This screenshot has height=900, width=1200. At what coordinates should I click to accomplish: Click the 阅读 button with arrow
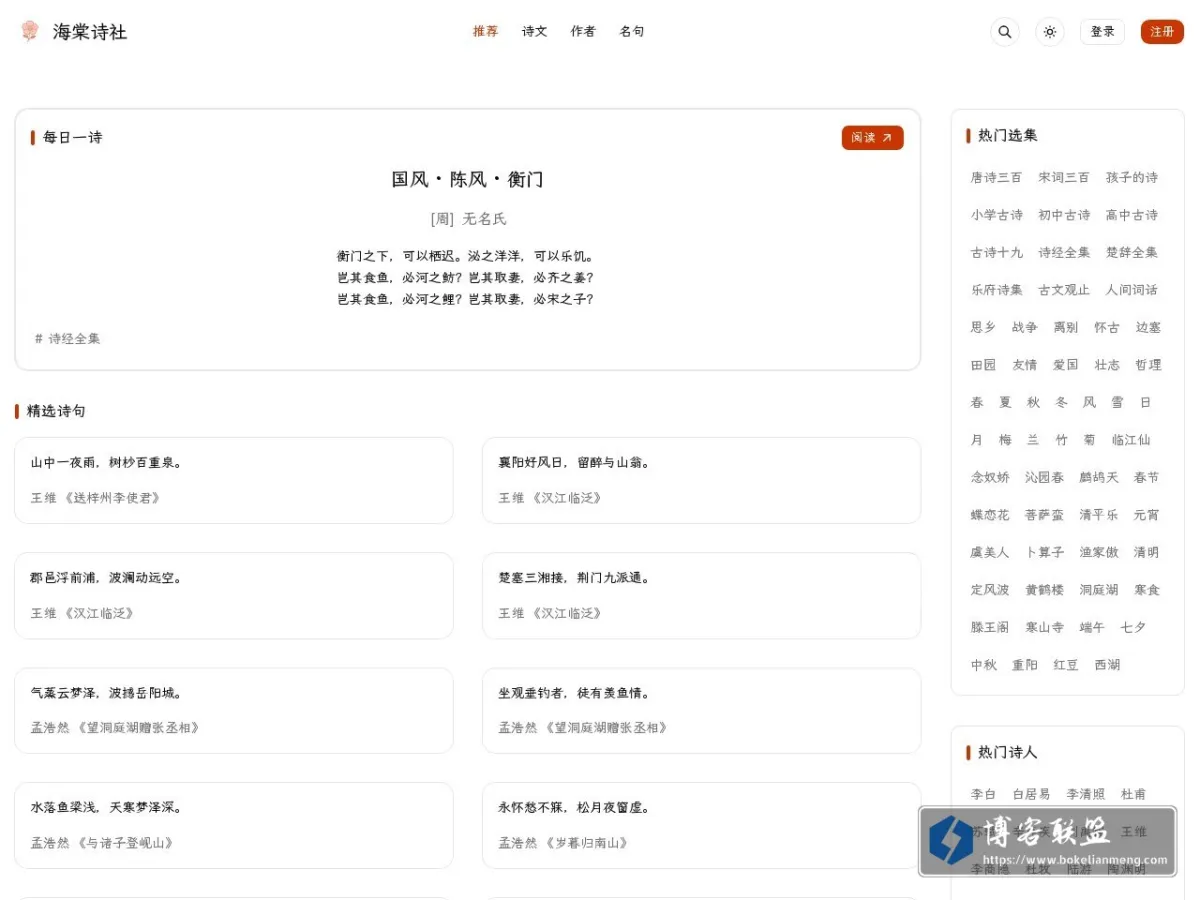(872, 138)
